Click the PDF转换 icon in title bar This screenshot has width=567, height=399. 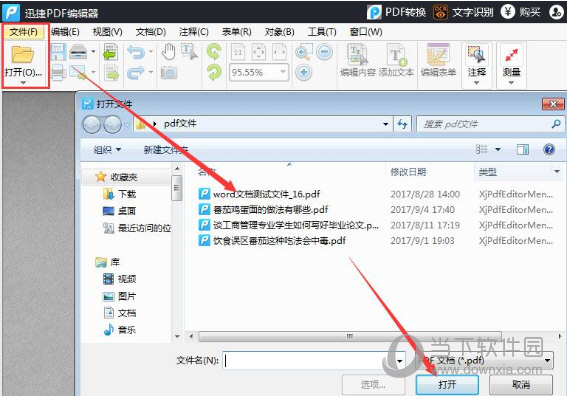(x=374, y=12)
